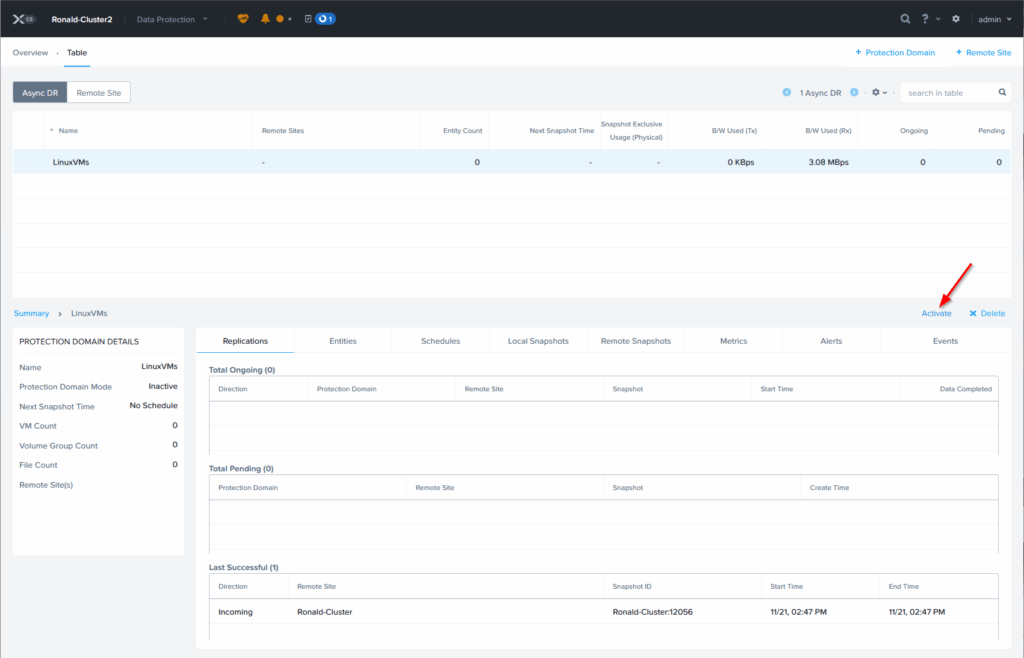Viewport: 1024px width, 658px height.
Task: Activate the LinuxVMs protection domain
Action: click(936, 313)
